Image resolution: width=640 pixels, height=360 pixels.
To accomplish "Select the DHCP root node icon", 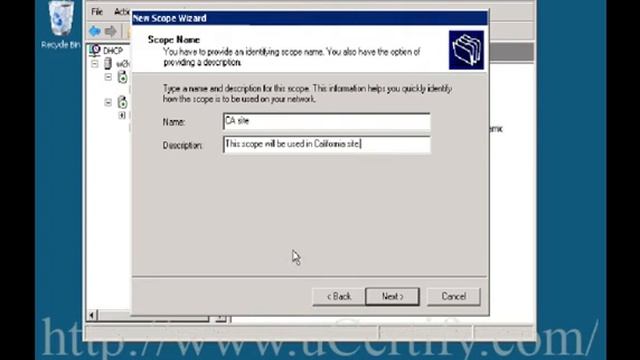I will coord(95,50).
